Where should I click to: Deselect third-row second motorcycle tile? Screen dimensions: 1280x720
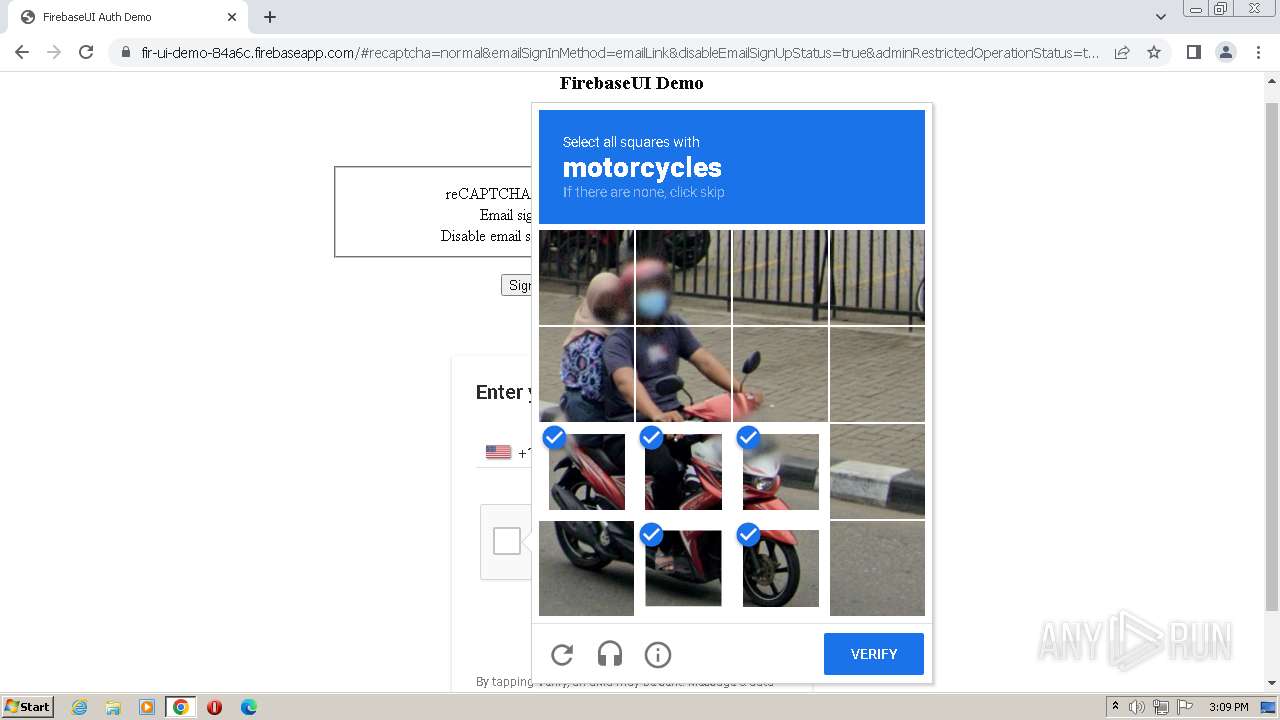[x=683, y=471]
